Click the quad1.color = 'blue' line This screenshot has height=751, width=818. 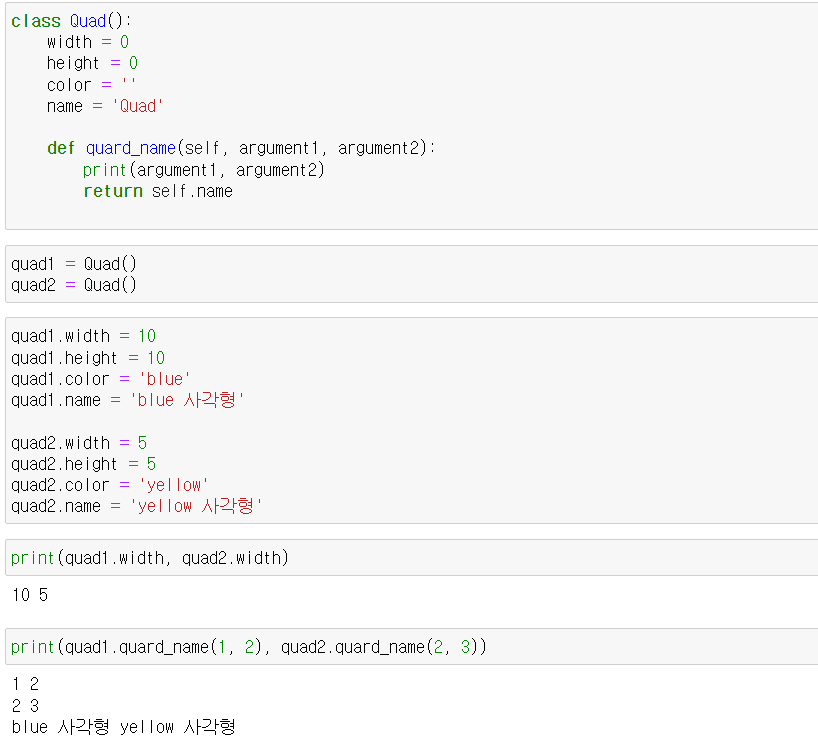(101, 379)
